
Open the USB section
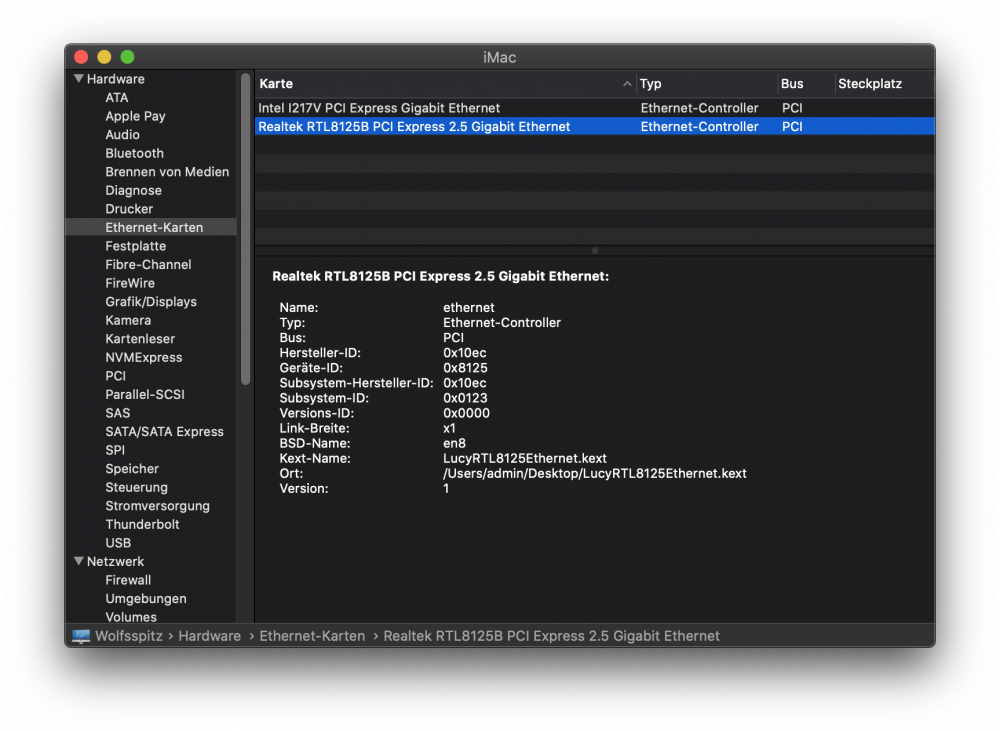(x=118, y=542)
